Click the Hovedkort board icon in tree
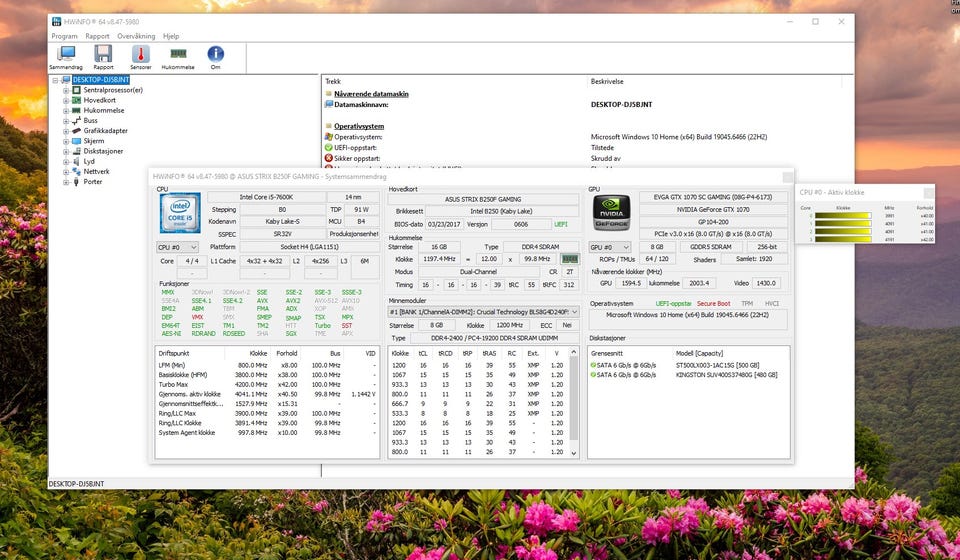Image resolution: width=960 pixels, height=560 pixels. coord(76,100)
